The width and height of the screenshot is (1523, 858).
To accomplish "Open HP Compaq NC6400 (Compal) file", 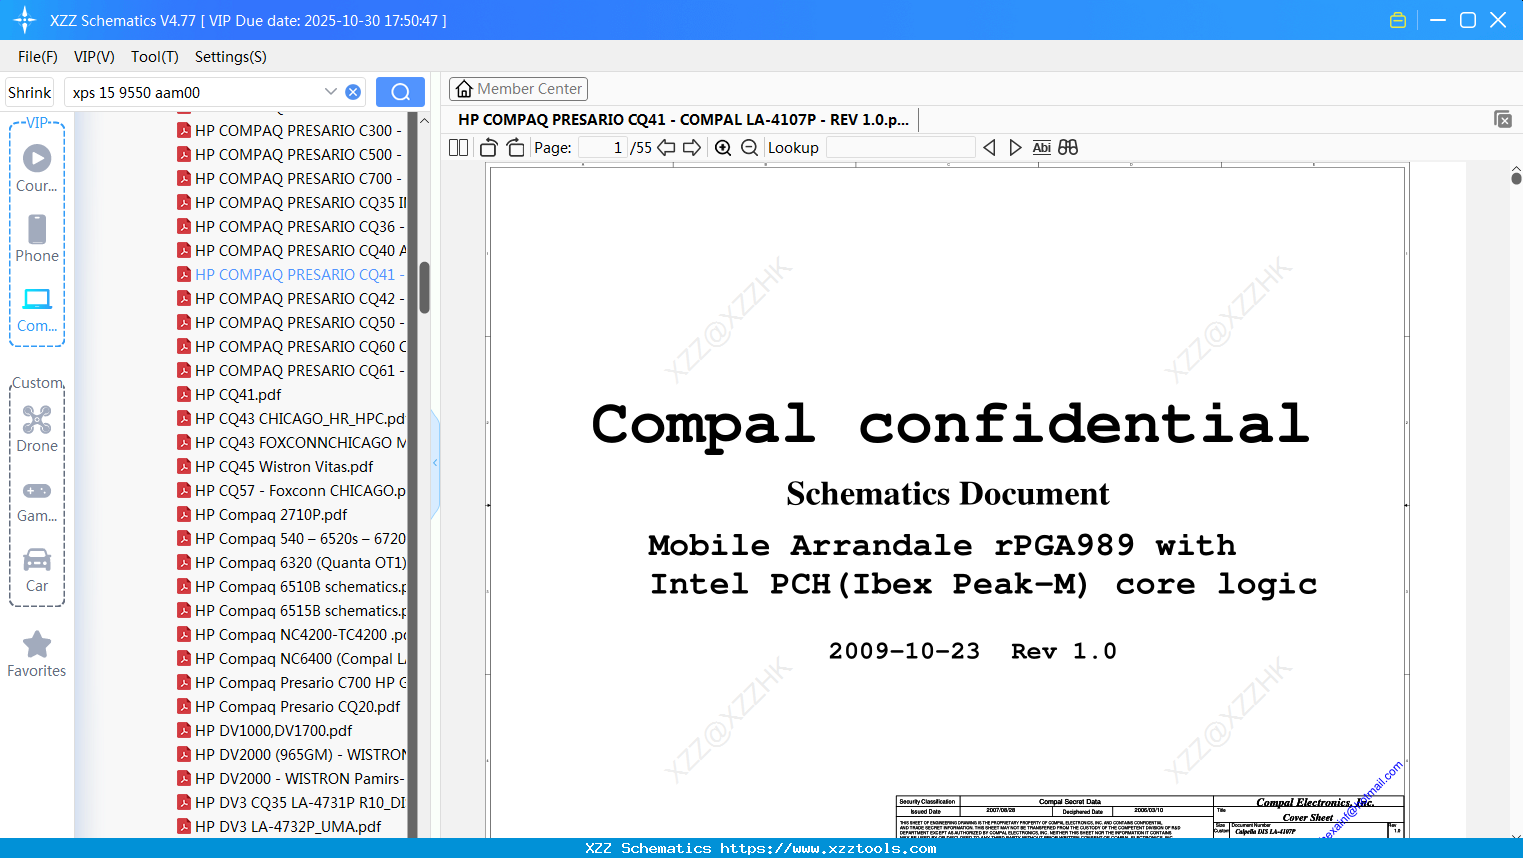I will tap(290, 658).
